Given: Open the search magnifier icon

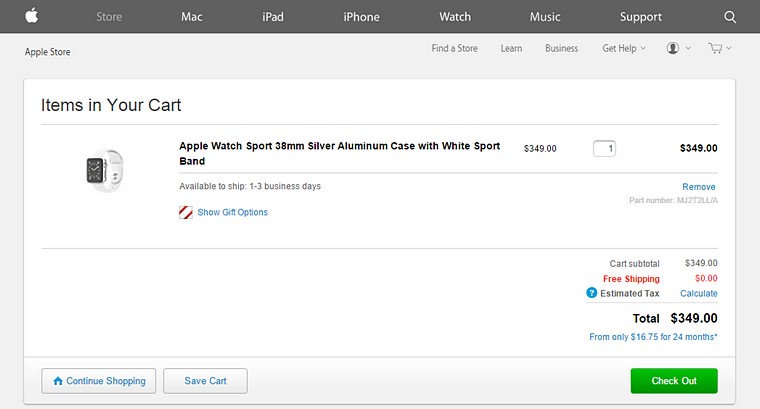Looking at the screenshot, I should pos(729,17).
